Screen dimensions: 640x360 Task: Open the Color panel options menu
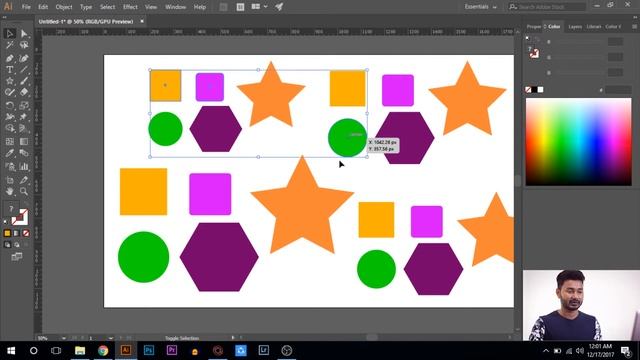coord(634,27)
